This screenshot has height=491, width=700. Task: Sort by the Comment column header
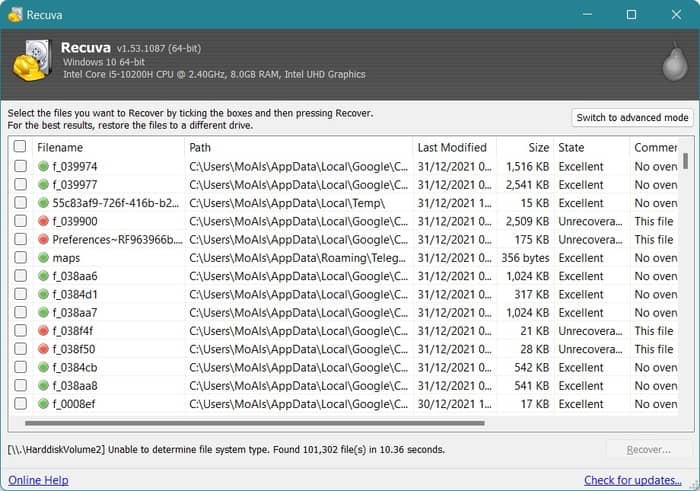[654, 147]
